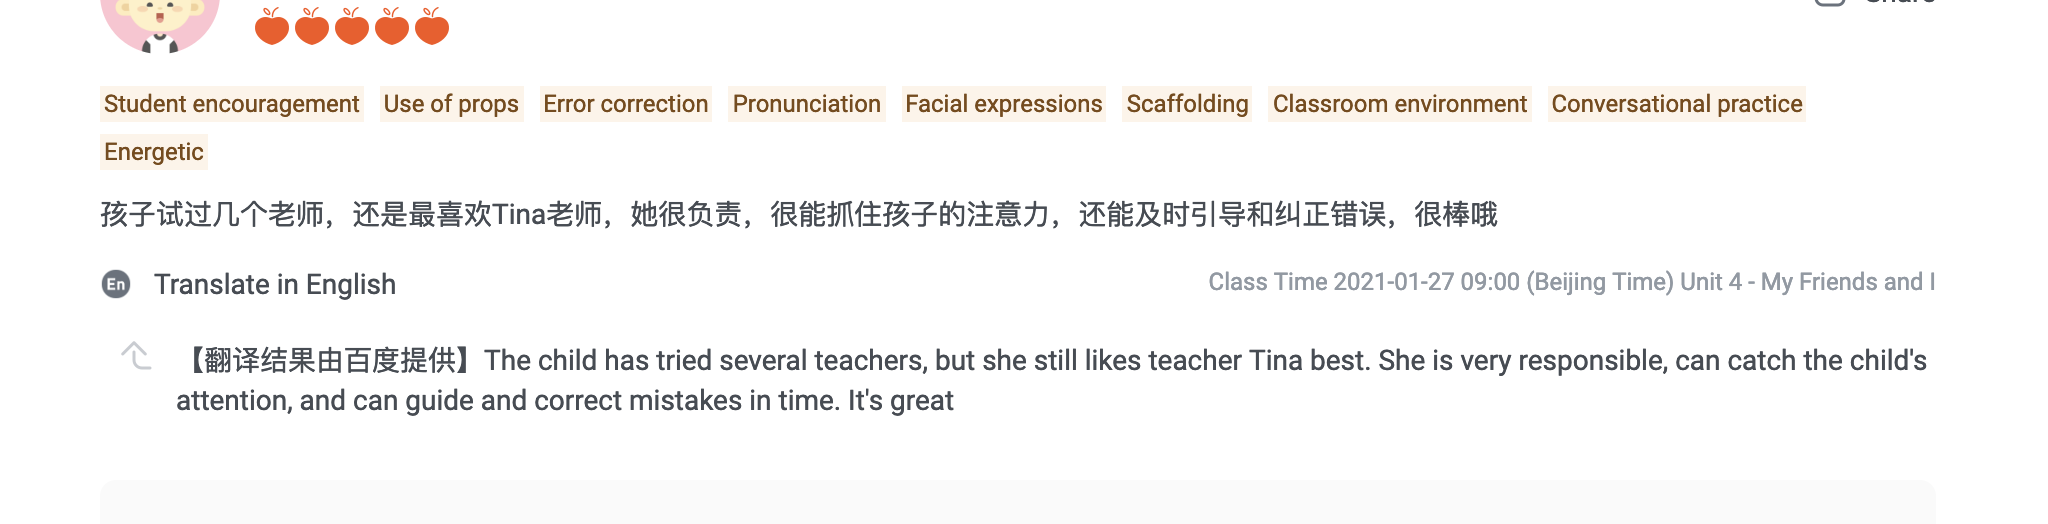Choose the Pronunciation tag
Image resolution: width=2048 pixels, height=524 pixels.
(x=806, y=104)
